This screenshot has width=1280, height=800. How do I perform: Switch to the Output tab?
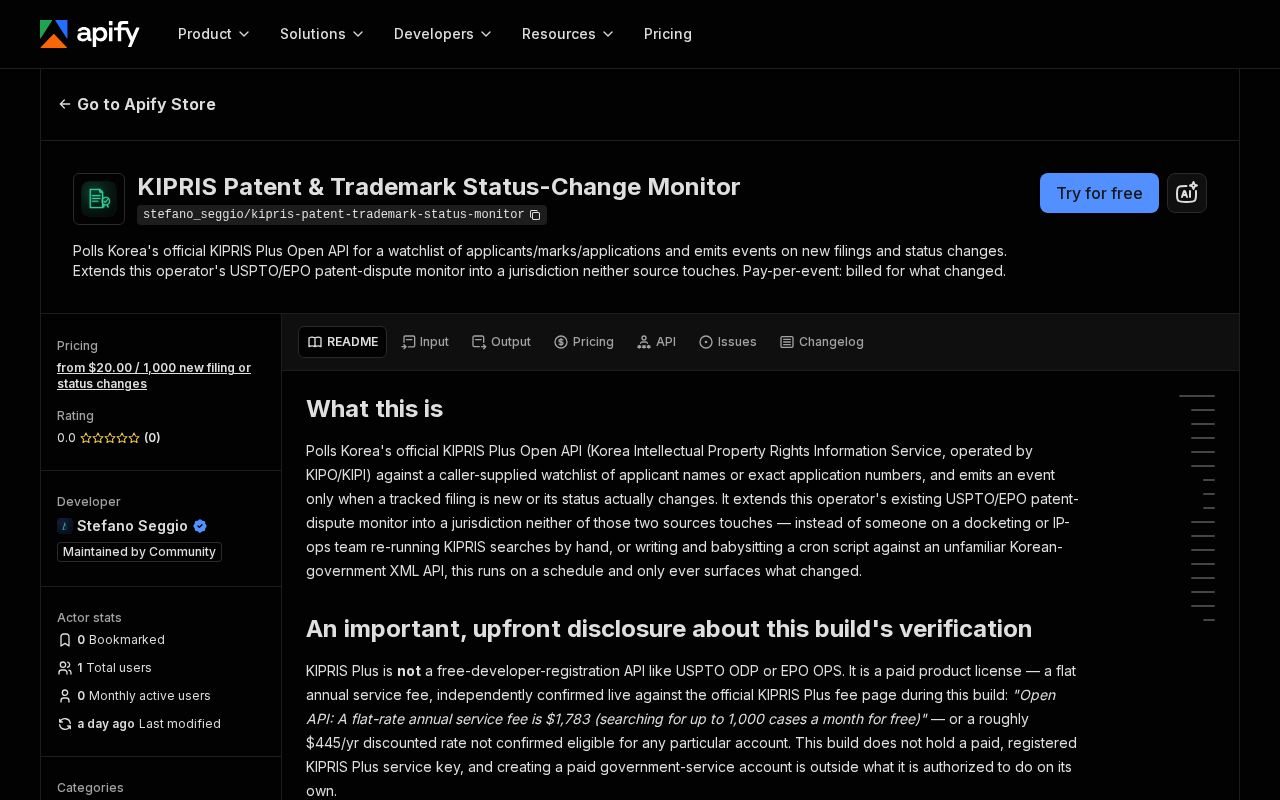click(501, 342)
